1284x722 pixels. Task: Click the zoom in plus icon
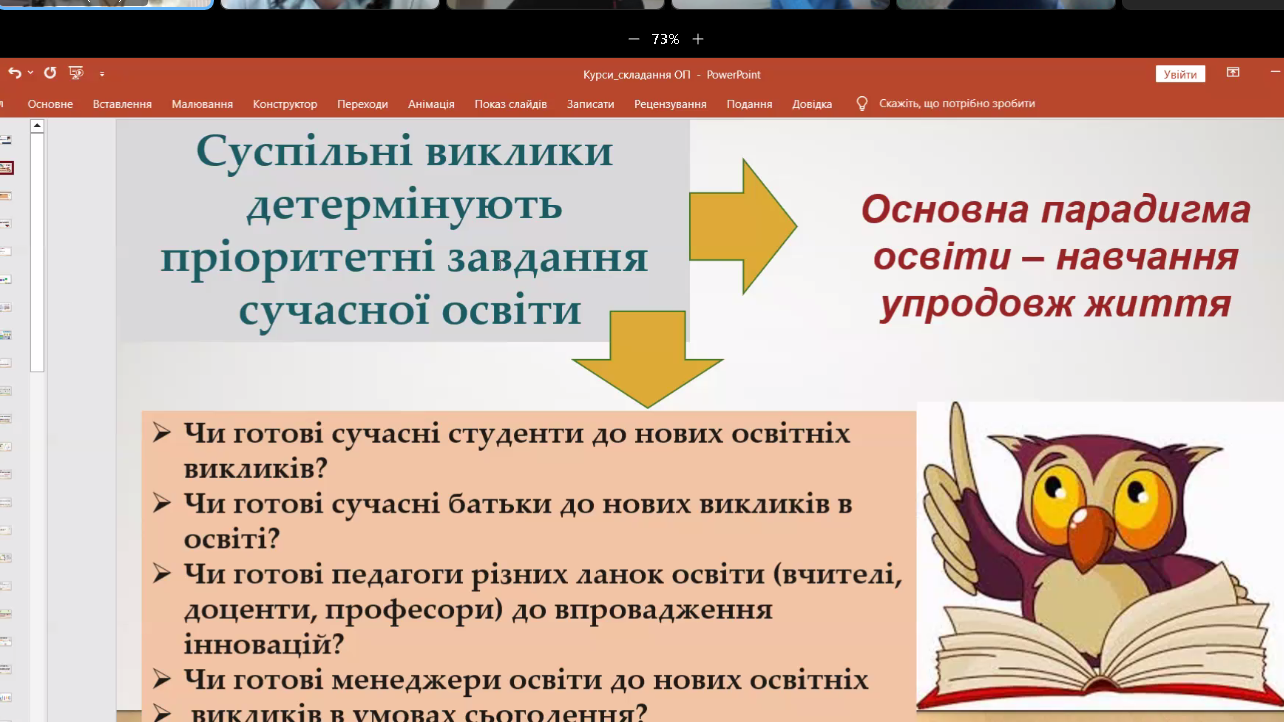click(698, 39)
